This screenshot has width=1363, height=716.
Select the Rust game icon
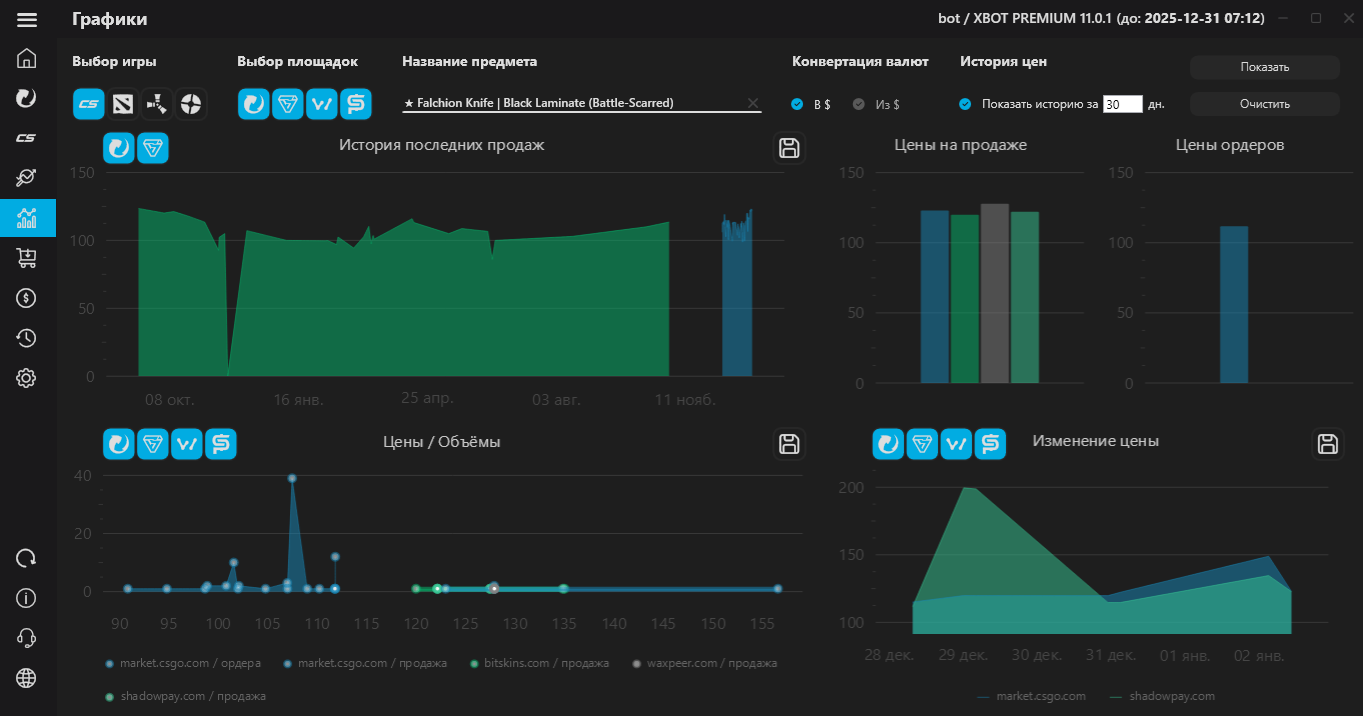pos(157,103)
